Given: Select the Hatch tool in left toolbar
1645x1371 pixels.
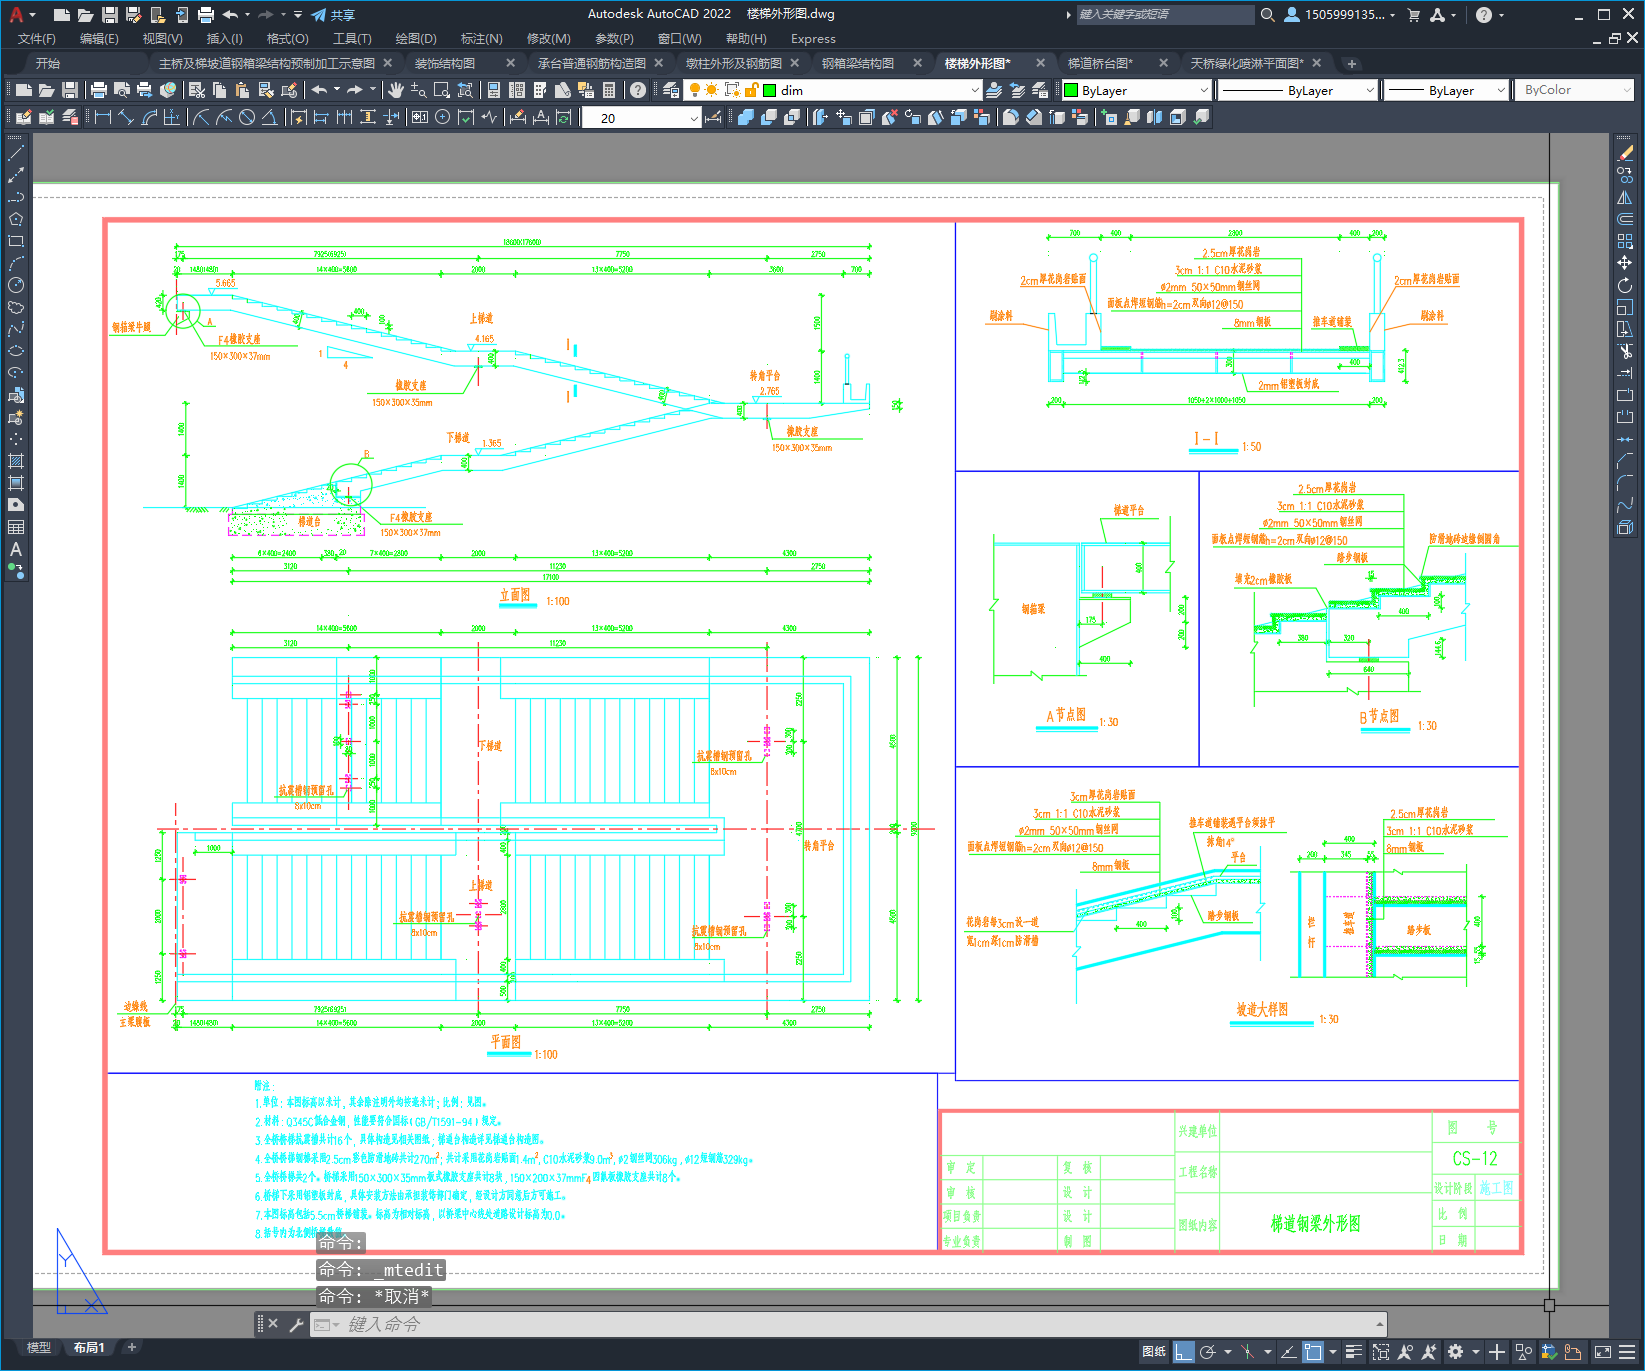Looking at the screenshot, I should click(16, 461).
